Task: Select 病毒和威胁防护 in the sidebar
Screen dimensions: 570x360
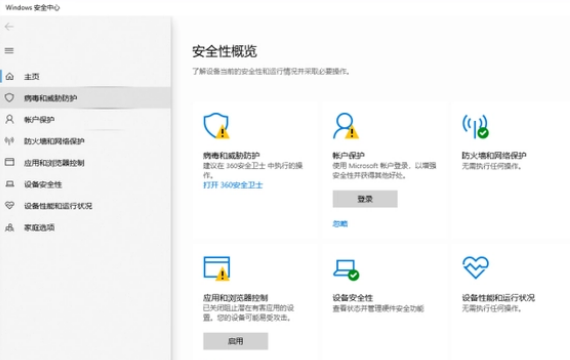Action: (86, 98)
